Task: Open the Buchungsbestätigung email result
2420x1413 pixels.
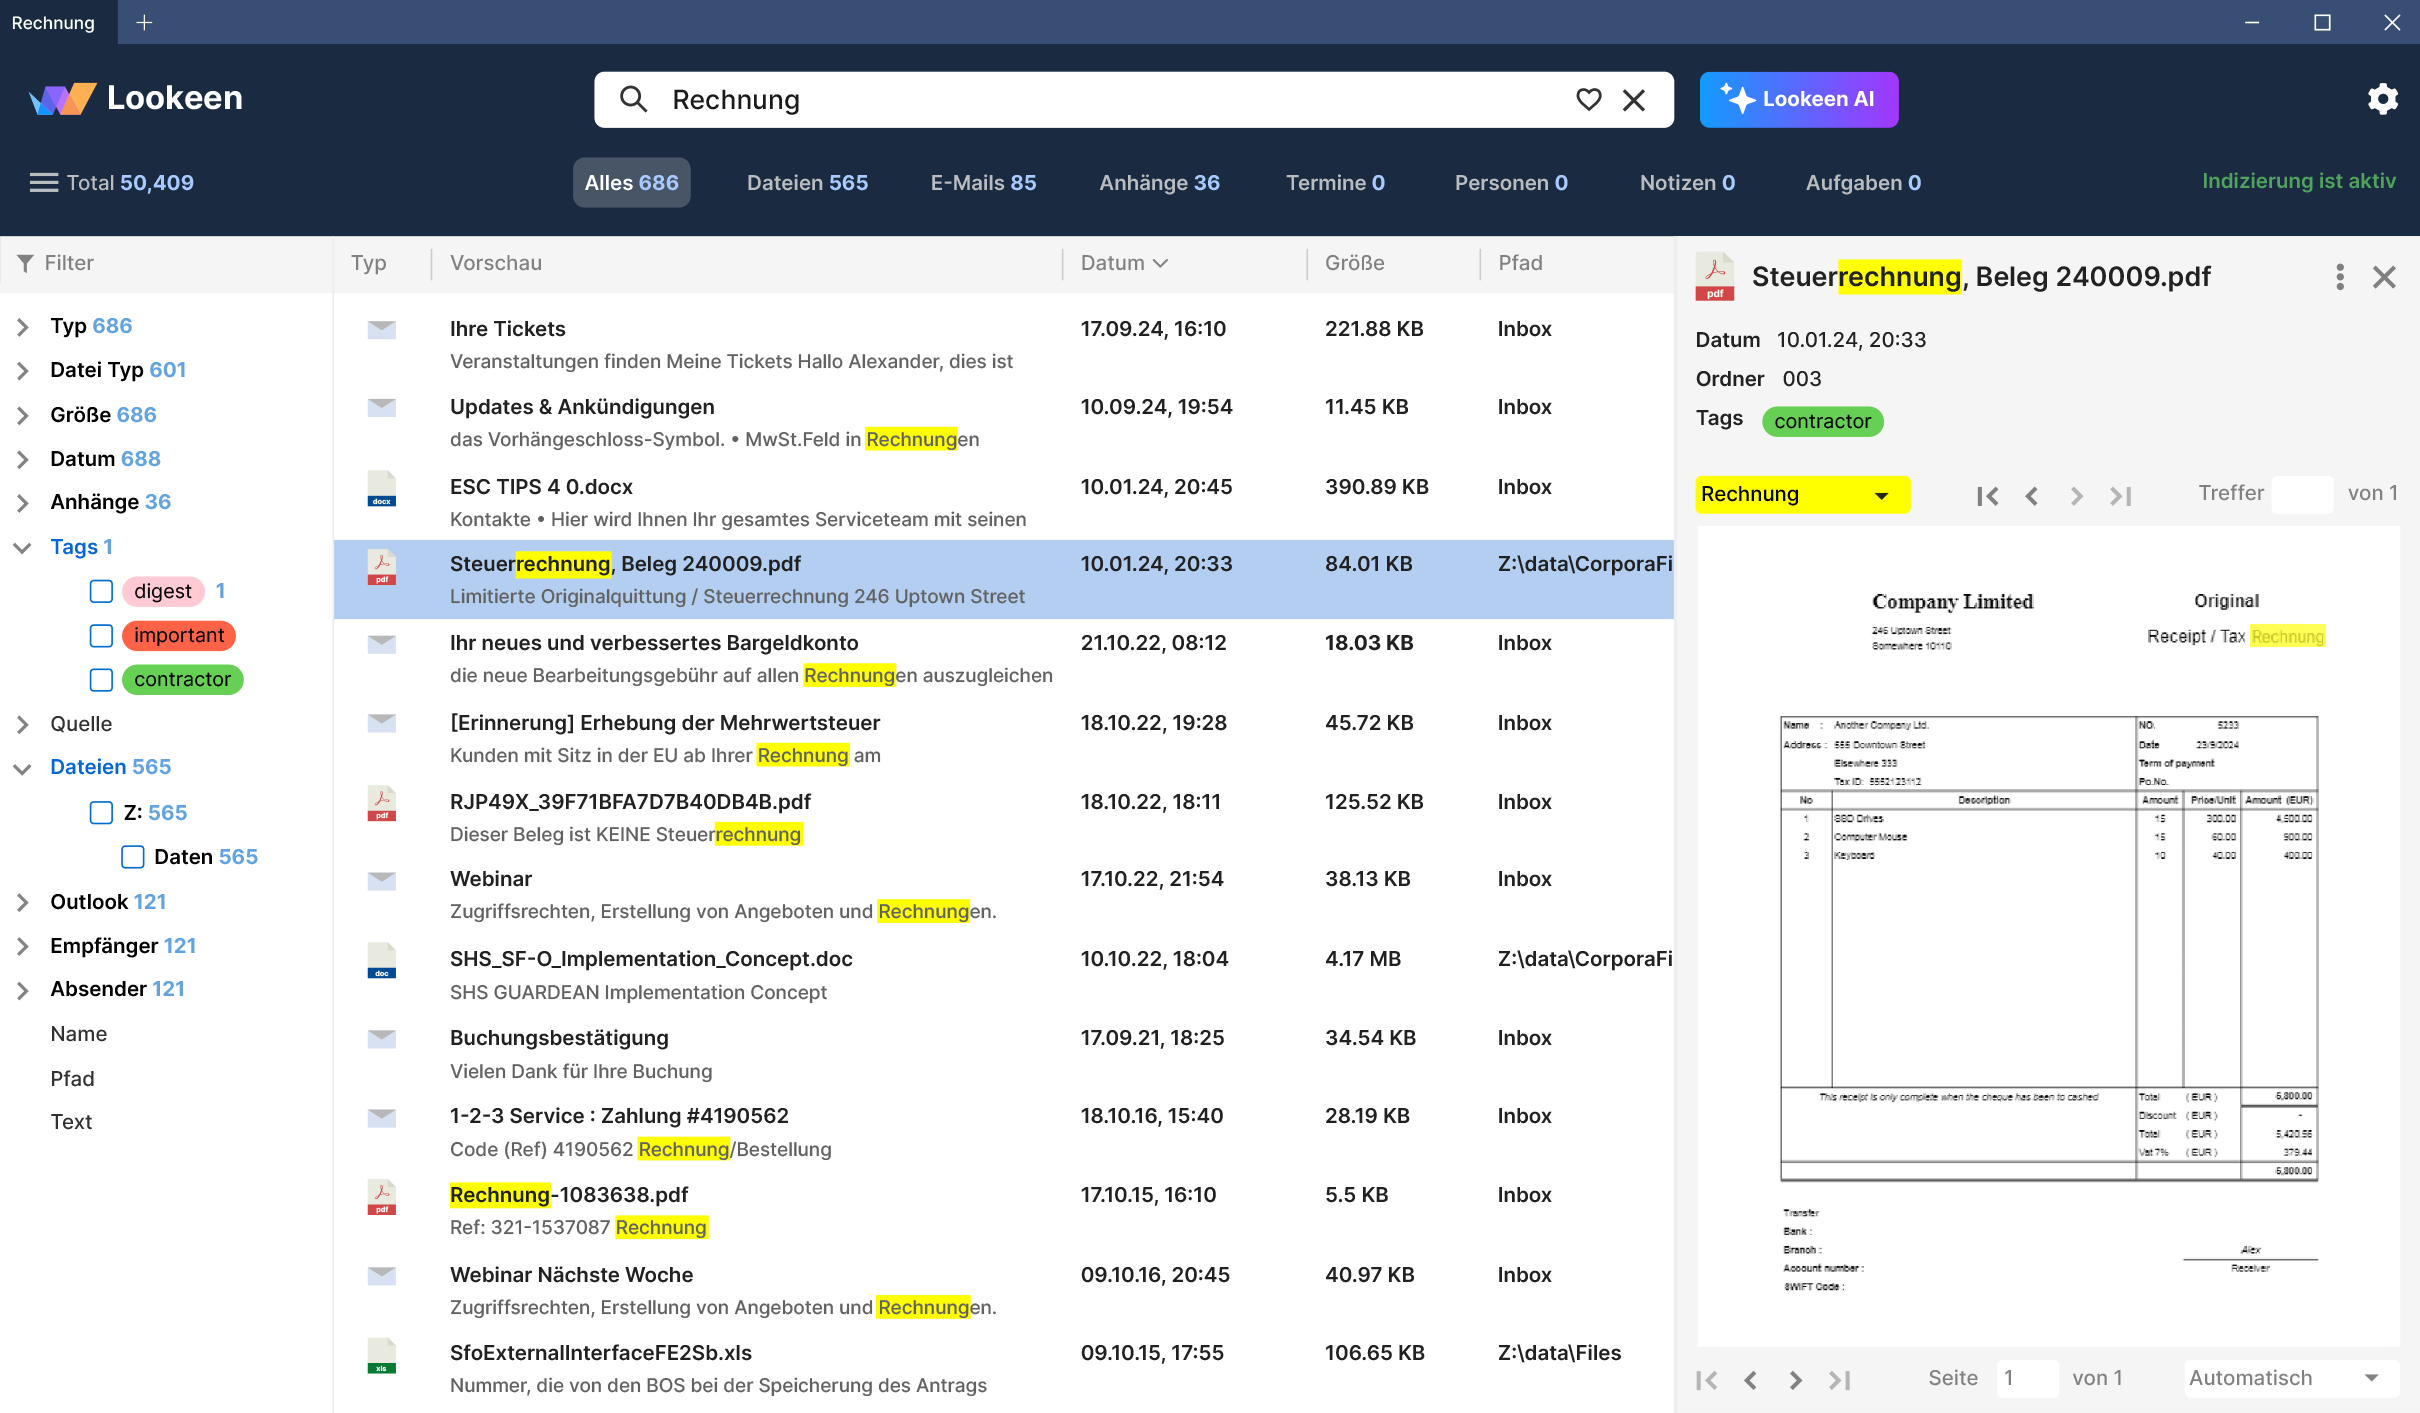Action: 1003,1054
